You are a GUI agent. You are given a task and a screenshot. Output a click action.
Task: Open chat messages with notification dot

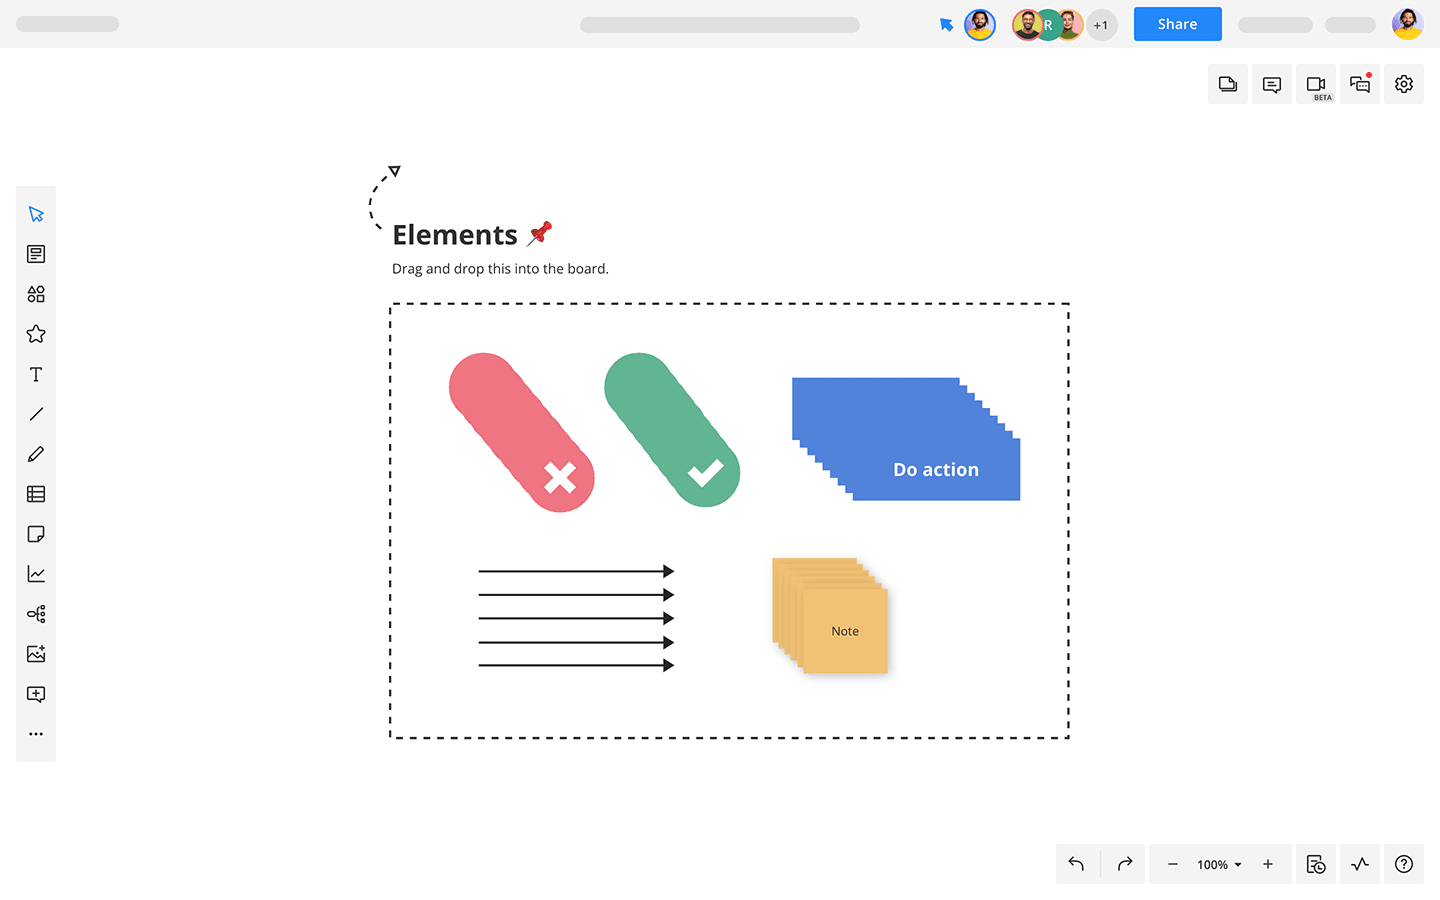1360,84
